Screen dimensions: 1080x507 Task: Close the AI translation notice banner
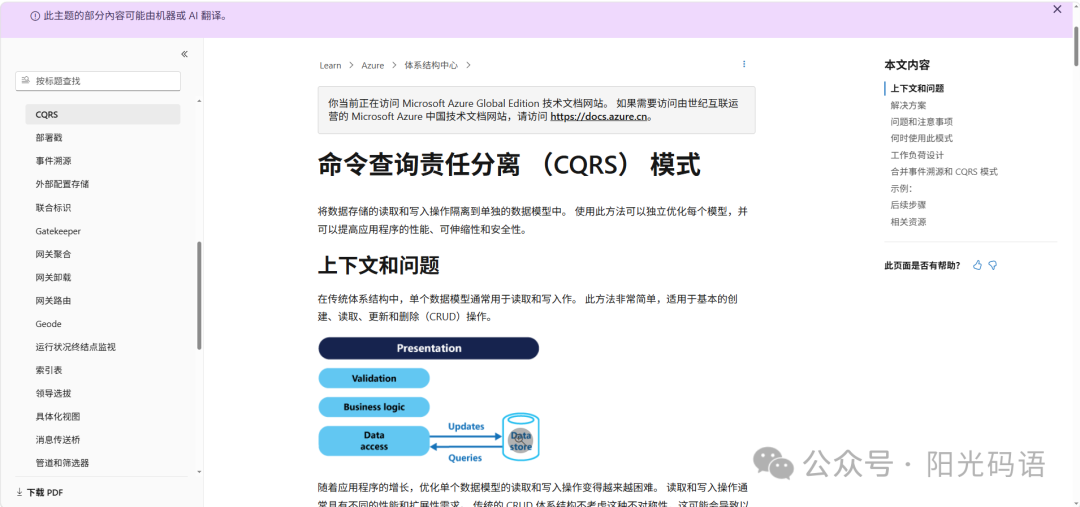[x=1057, y=9]
